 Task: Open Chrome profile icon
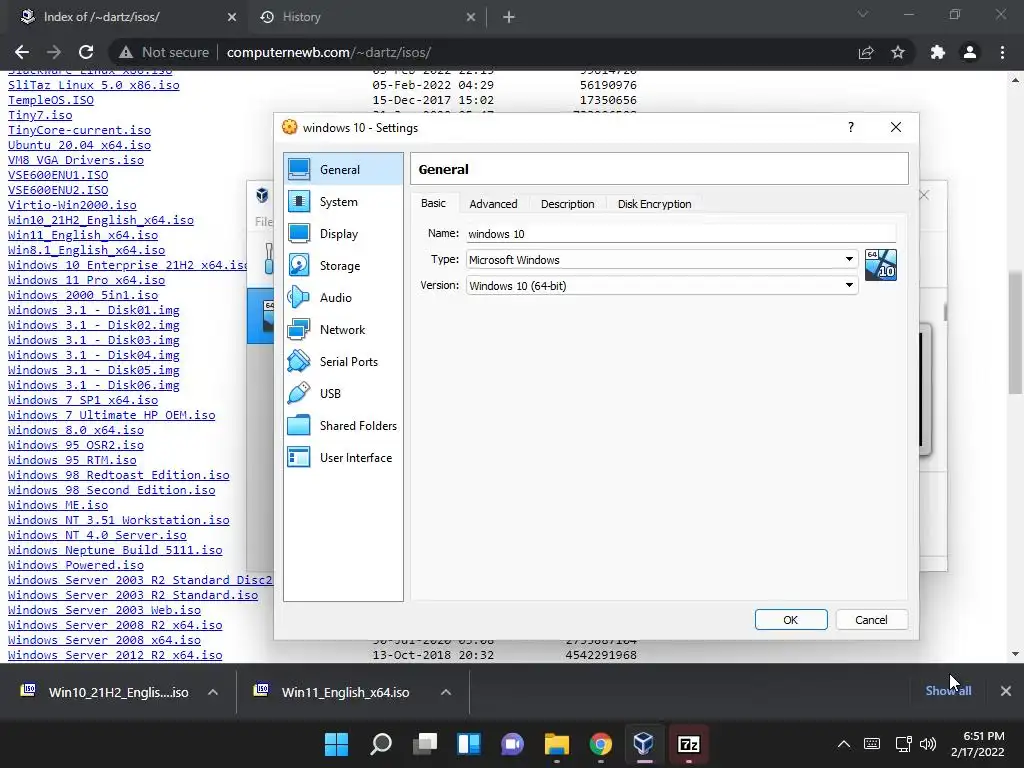tap(970, 52)
